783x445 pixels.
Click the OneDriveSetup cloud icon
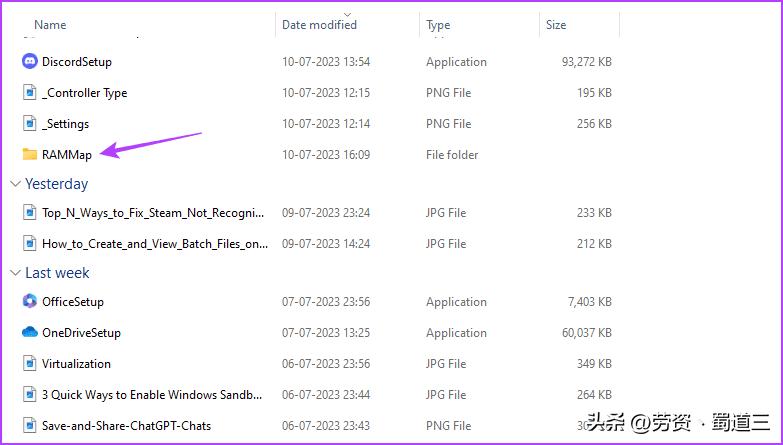click(x=30, y=332)
